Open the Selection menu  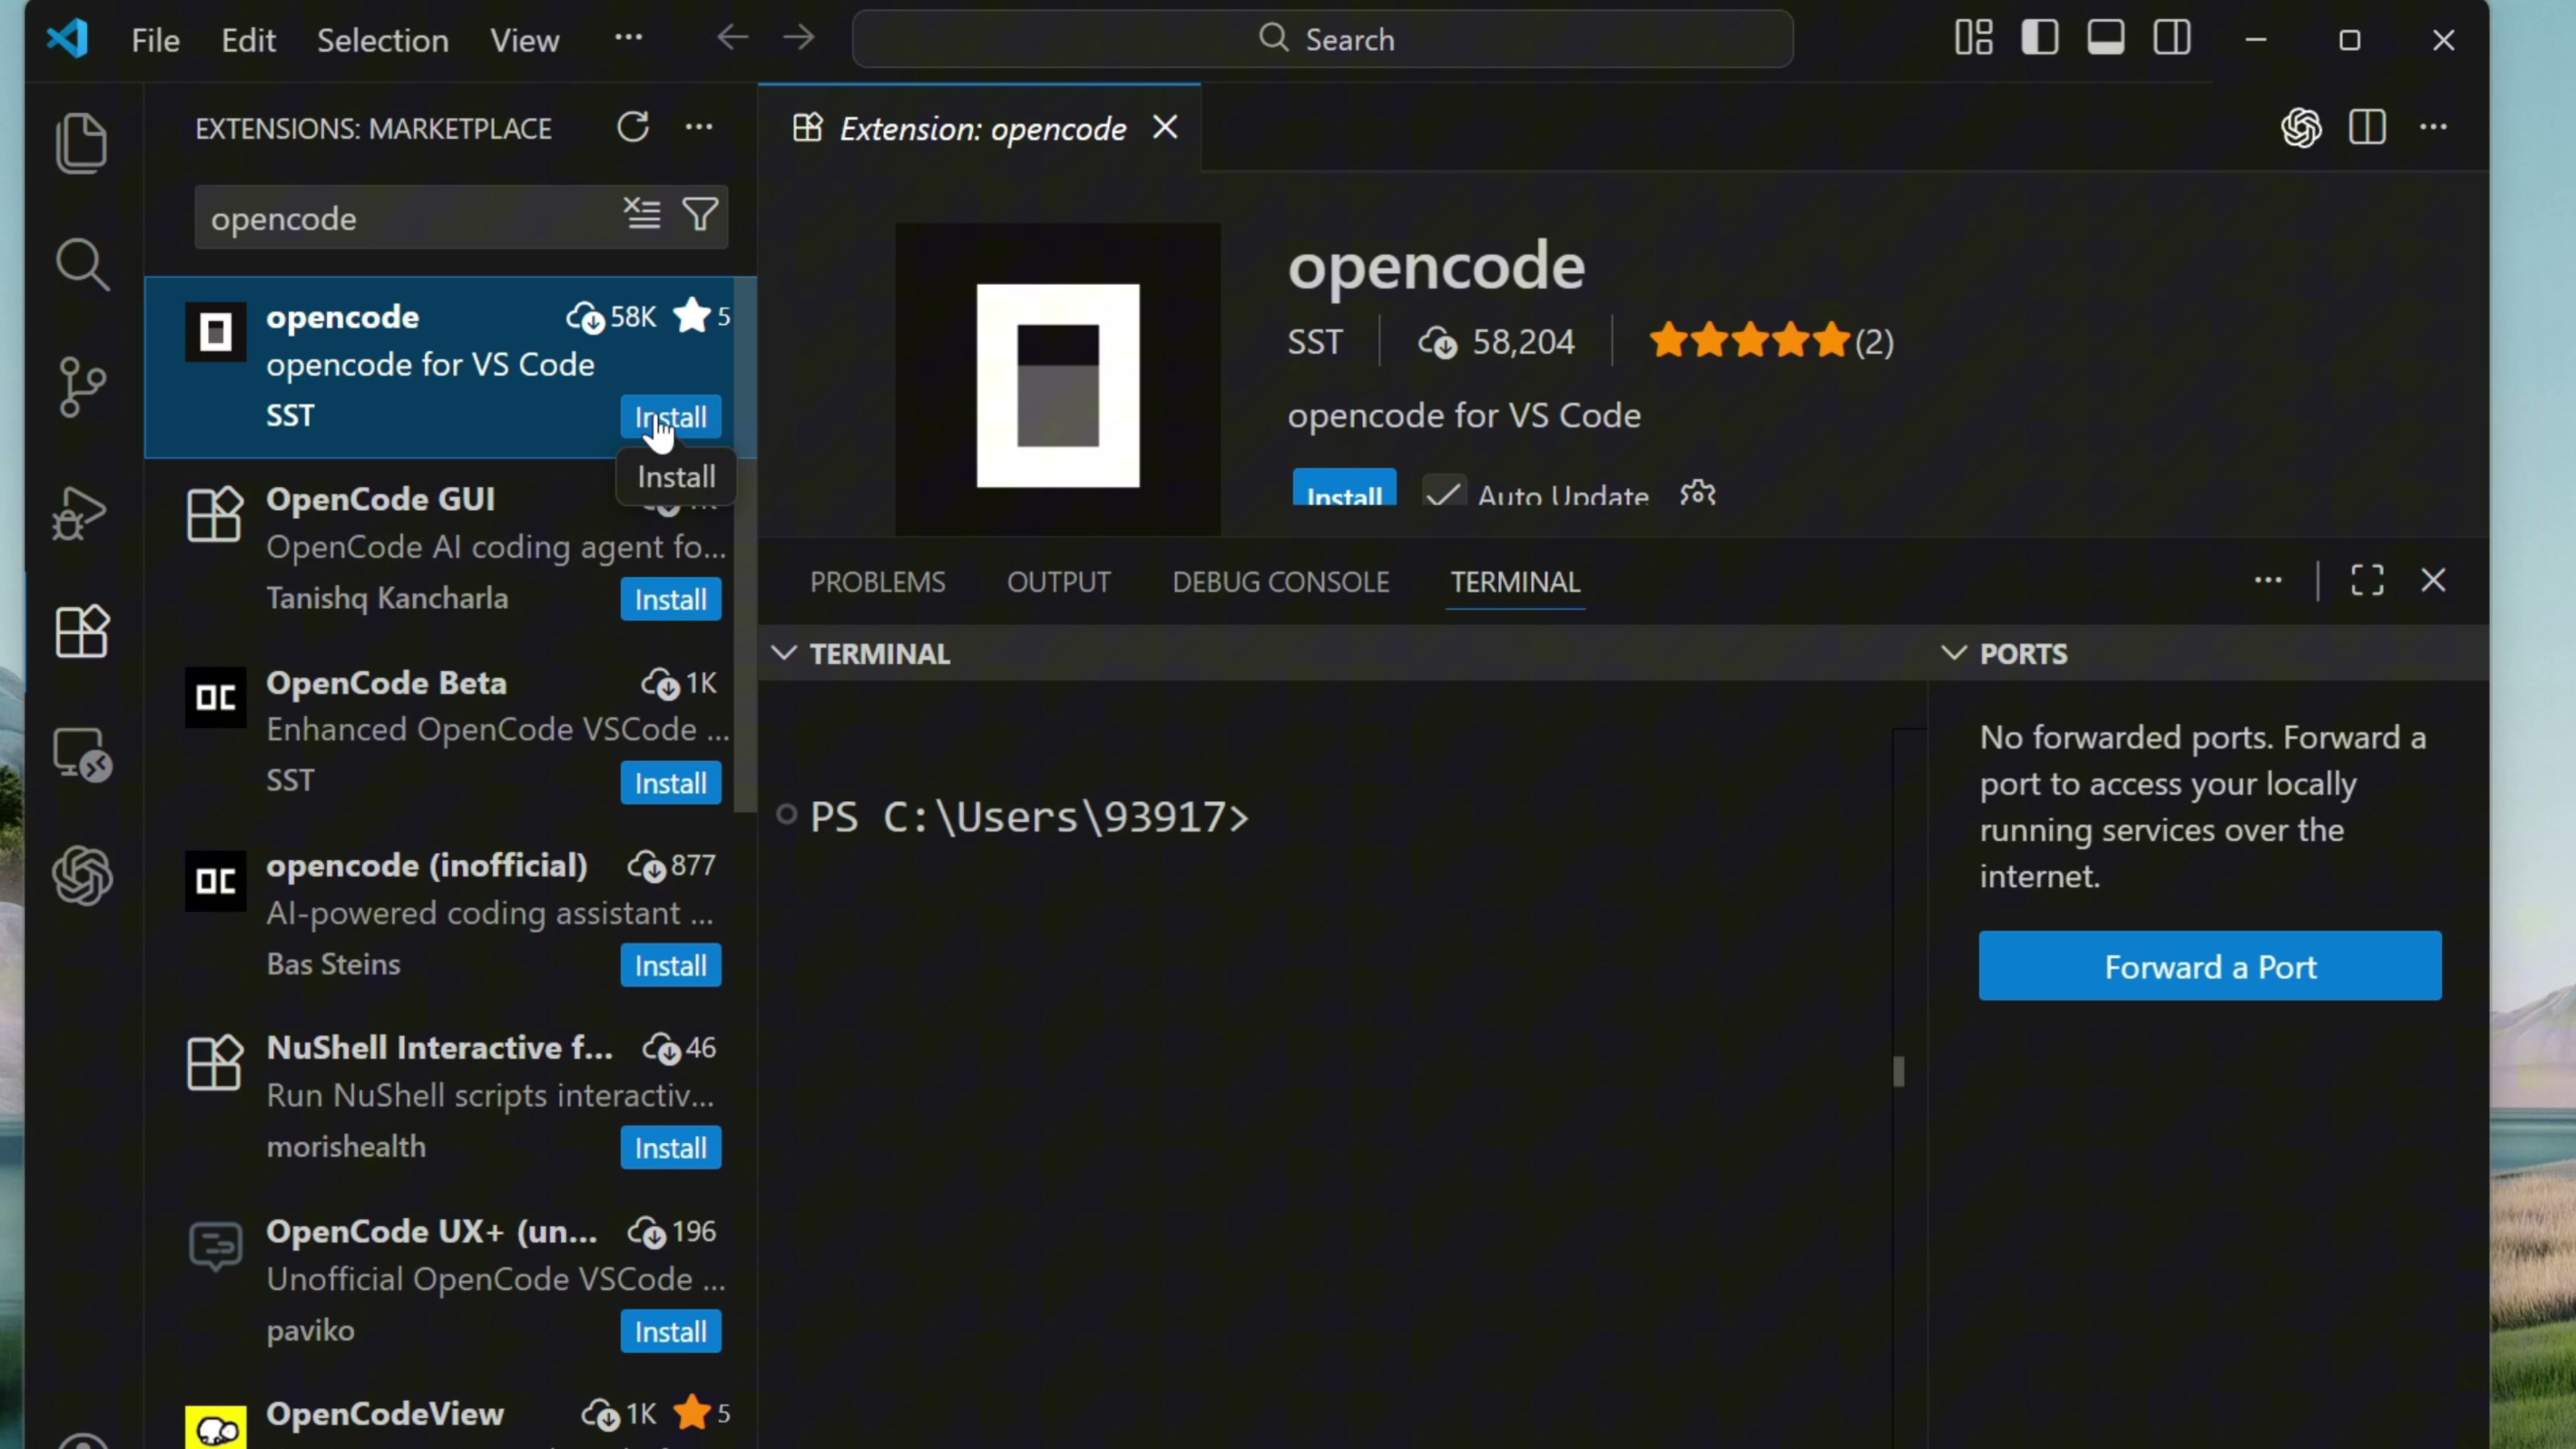coord(382,40)
